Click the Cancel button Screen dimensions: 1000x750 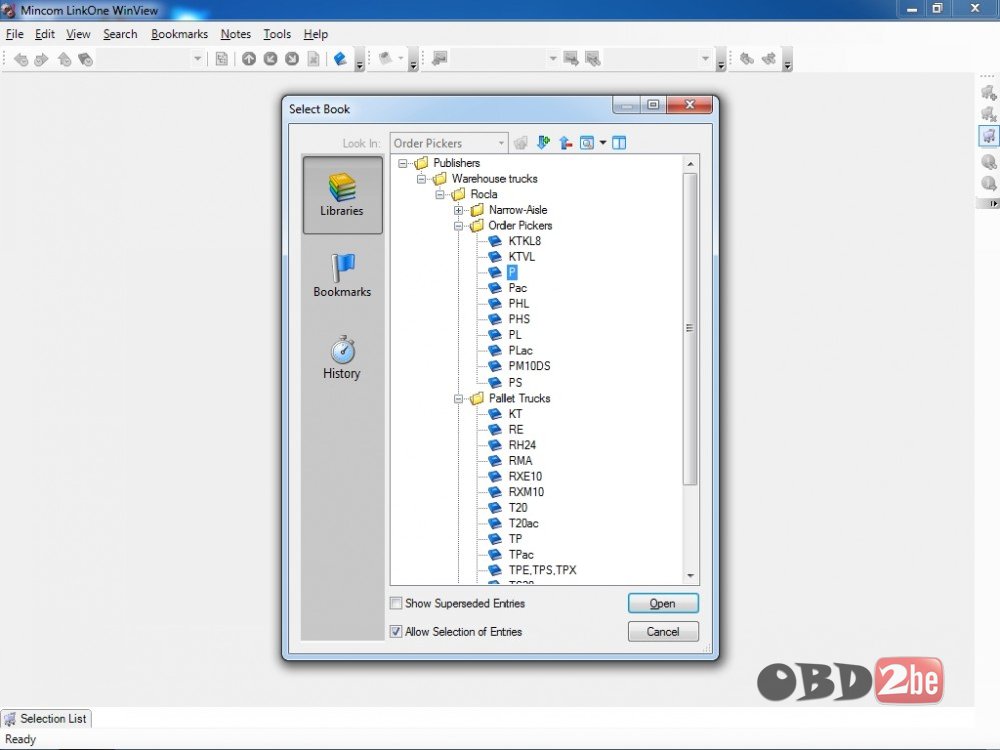[x=663, y=631]
